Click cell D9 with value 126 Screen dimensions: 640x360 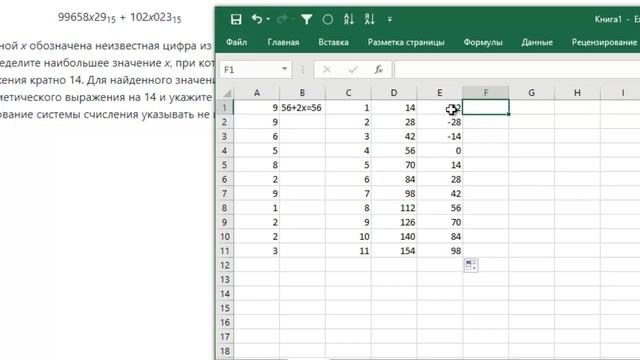pyautogui.click(x=394, y=222)
